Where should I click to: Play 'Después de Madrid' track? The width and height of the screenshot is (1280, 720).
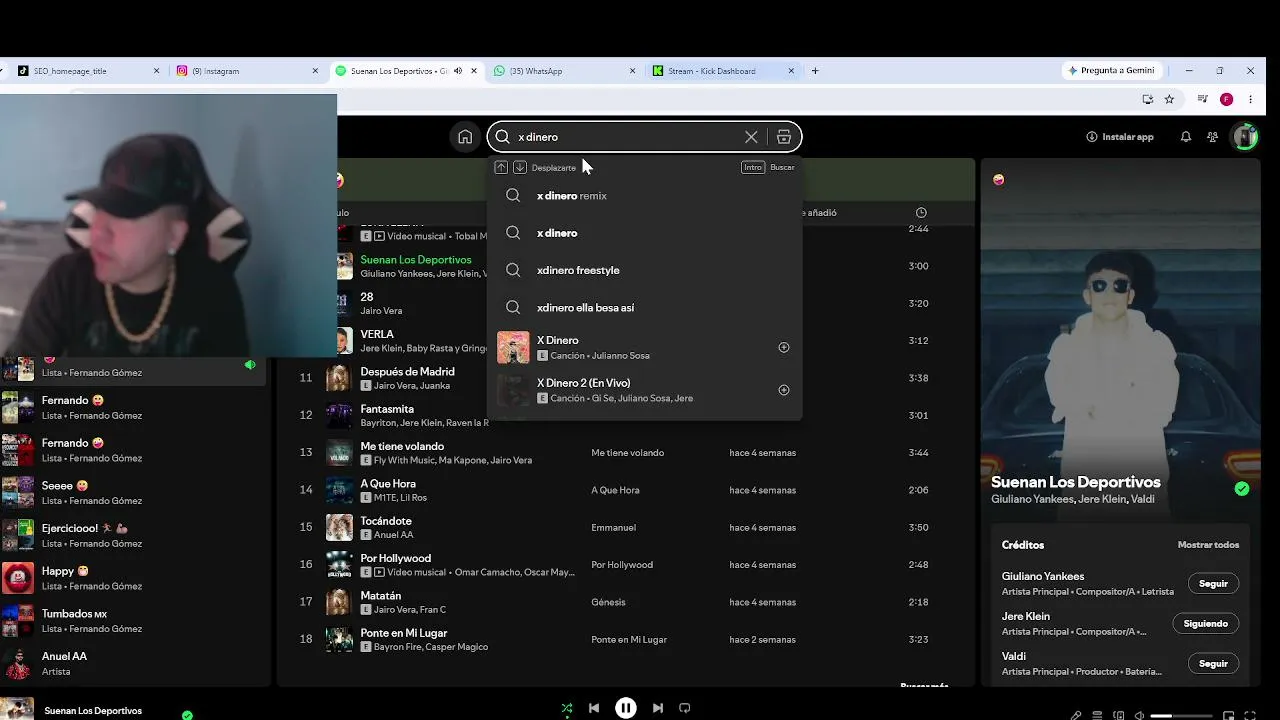click(x=407, y=371)
